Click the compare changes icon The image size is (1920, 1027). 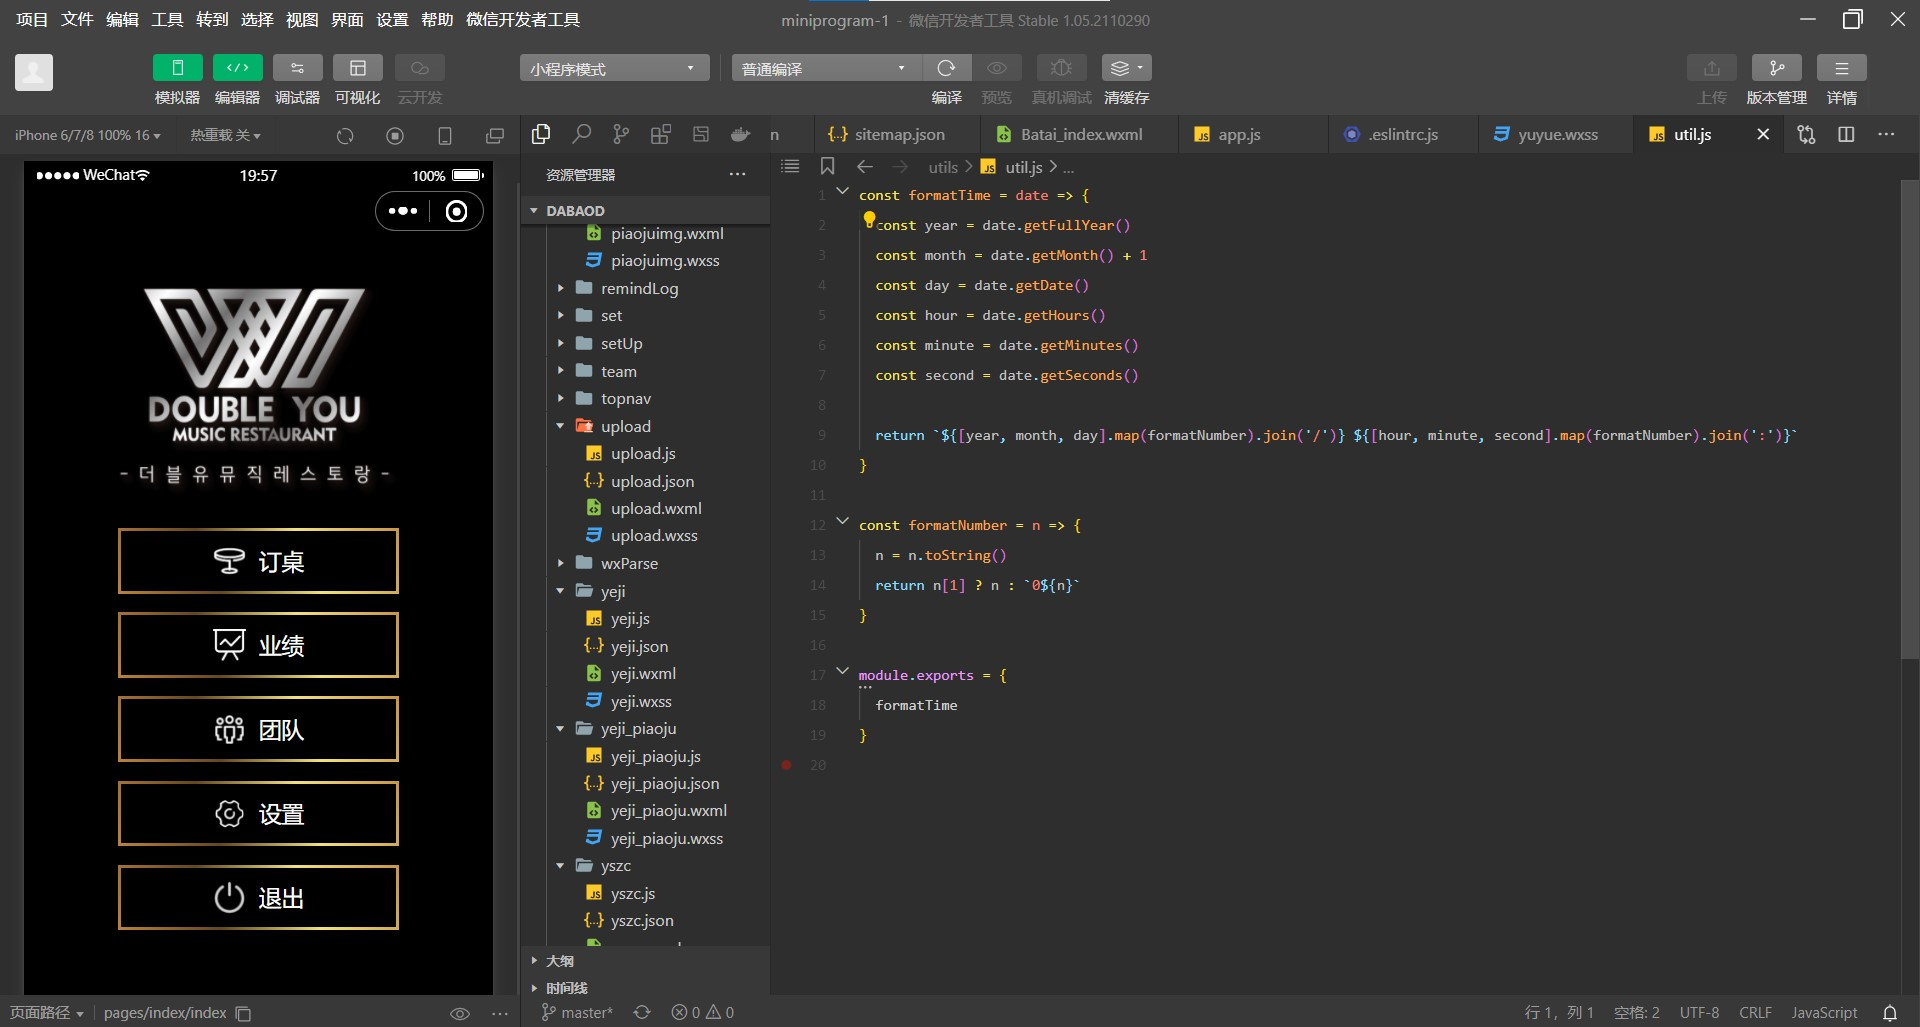click(x=1806, y=134)
